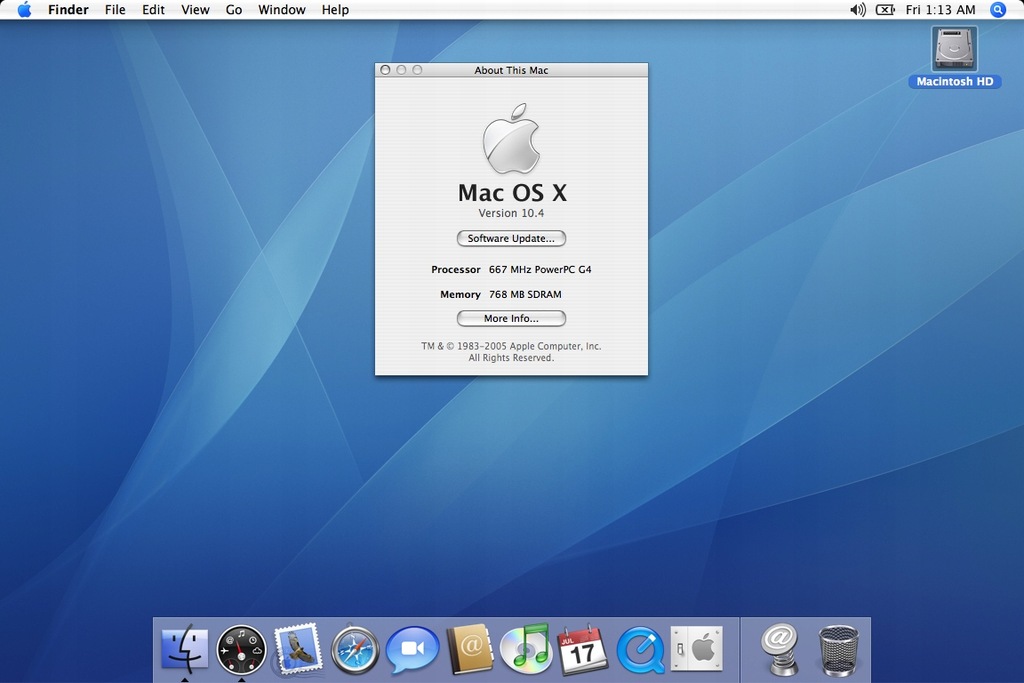The width and height of the screenshot is (1024, 683).
Task: Open the Apple menu
Action: click(24, 10)
